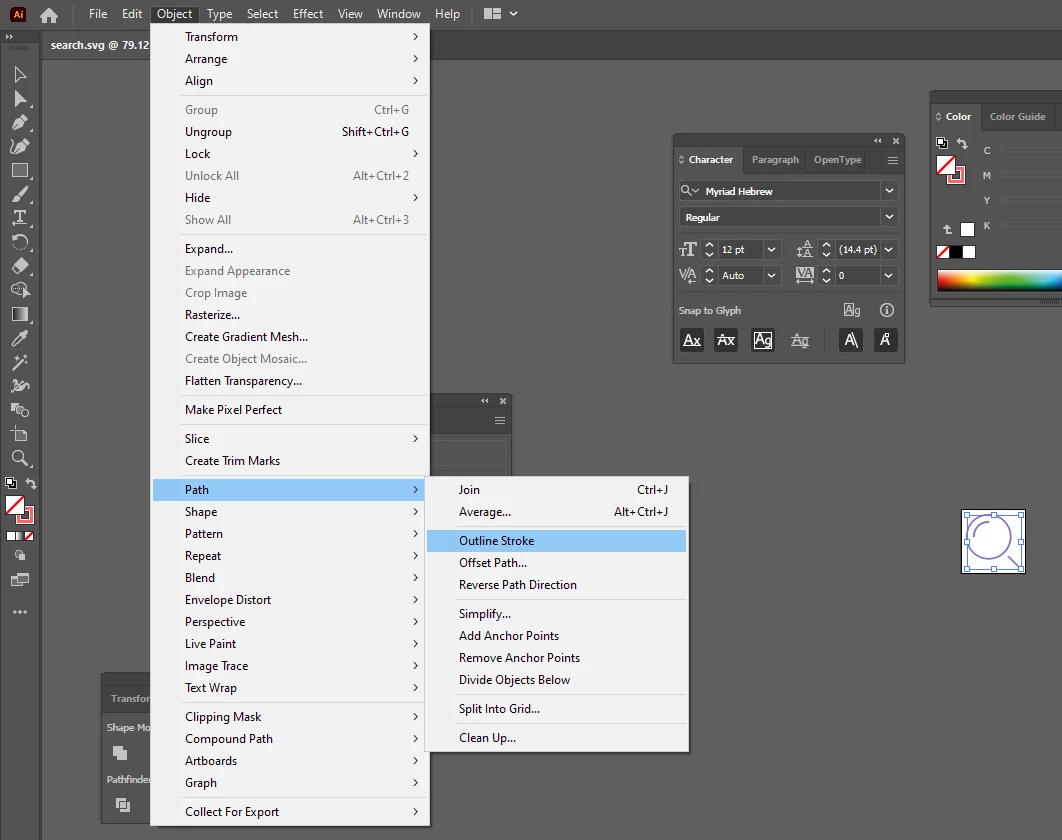This screenshot has width=1062, height=840.
Task: Switch to the OpenType tab
Action: click(837, 160)
